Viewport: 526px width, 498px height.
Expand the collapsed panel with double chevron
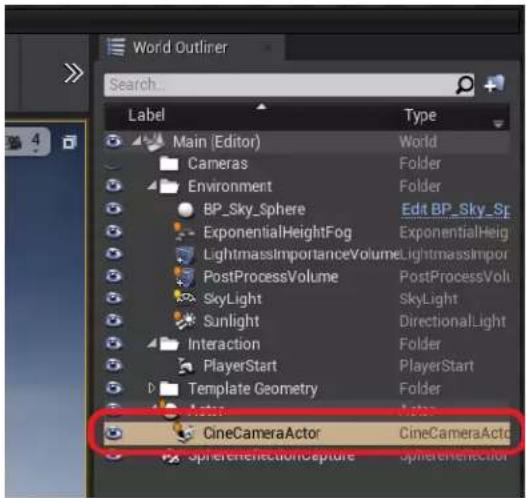click(x=73, y=73)
